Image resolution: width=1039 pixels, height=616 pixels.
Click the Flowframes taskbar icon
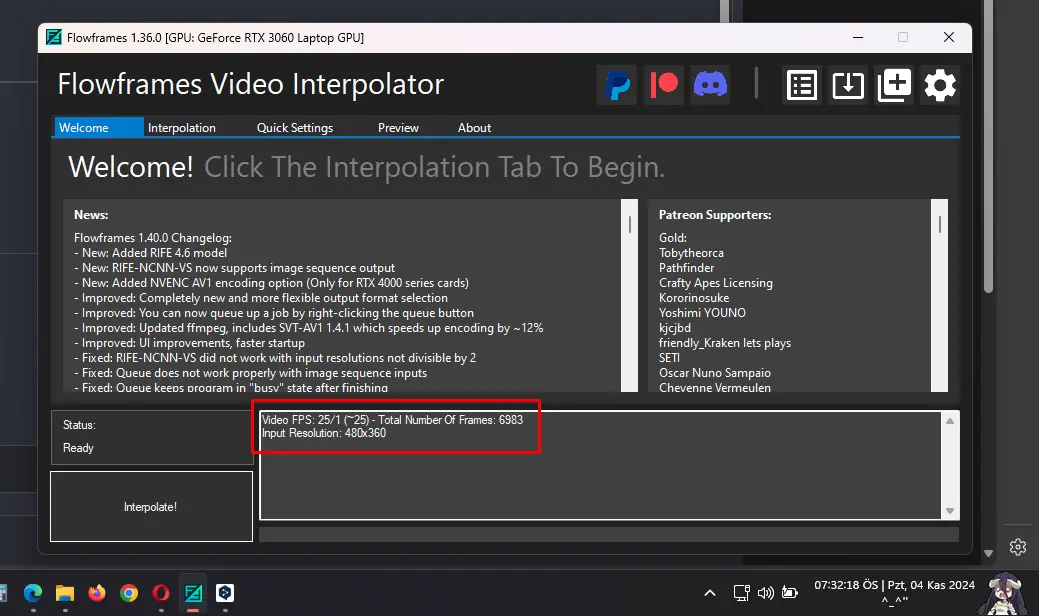point(193,593)
